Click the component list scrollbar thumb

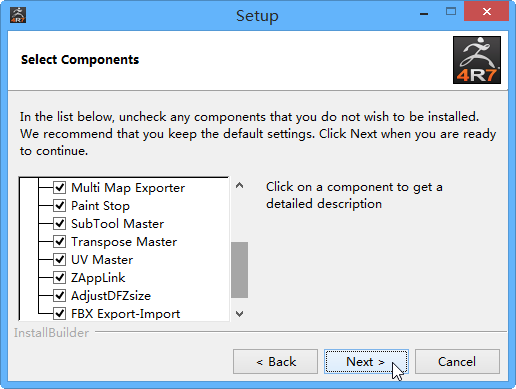[x=239, y=270]
